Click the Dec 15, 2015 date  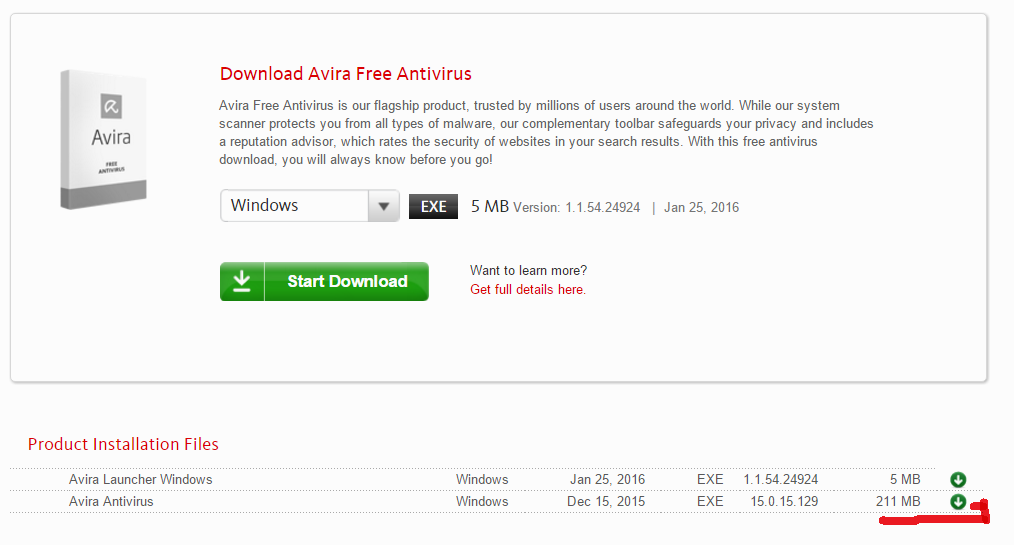coord(606,501)
